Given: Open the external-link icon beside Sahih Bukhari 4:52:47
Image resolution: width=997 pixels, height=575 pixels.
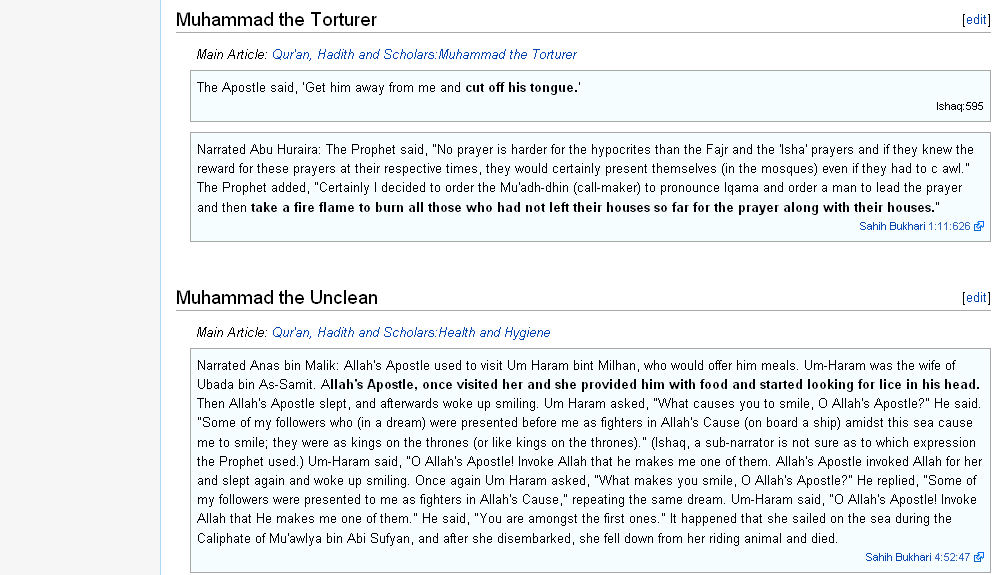Looking at the screenshot, I should point(979,557).
